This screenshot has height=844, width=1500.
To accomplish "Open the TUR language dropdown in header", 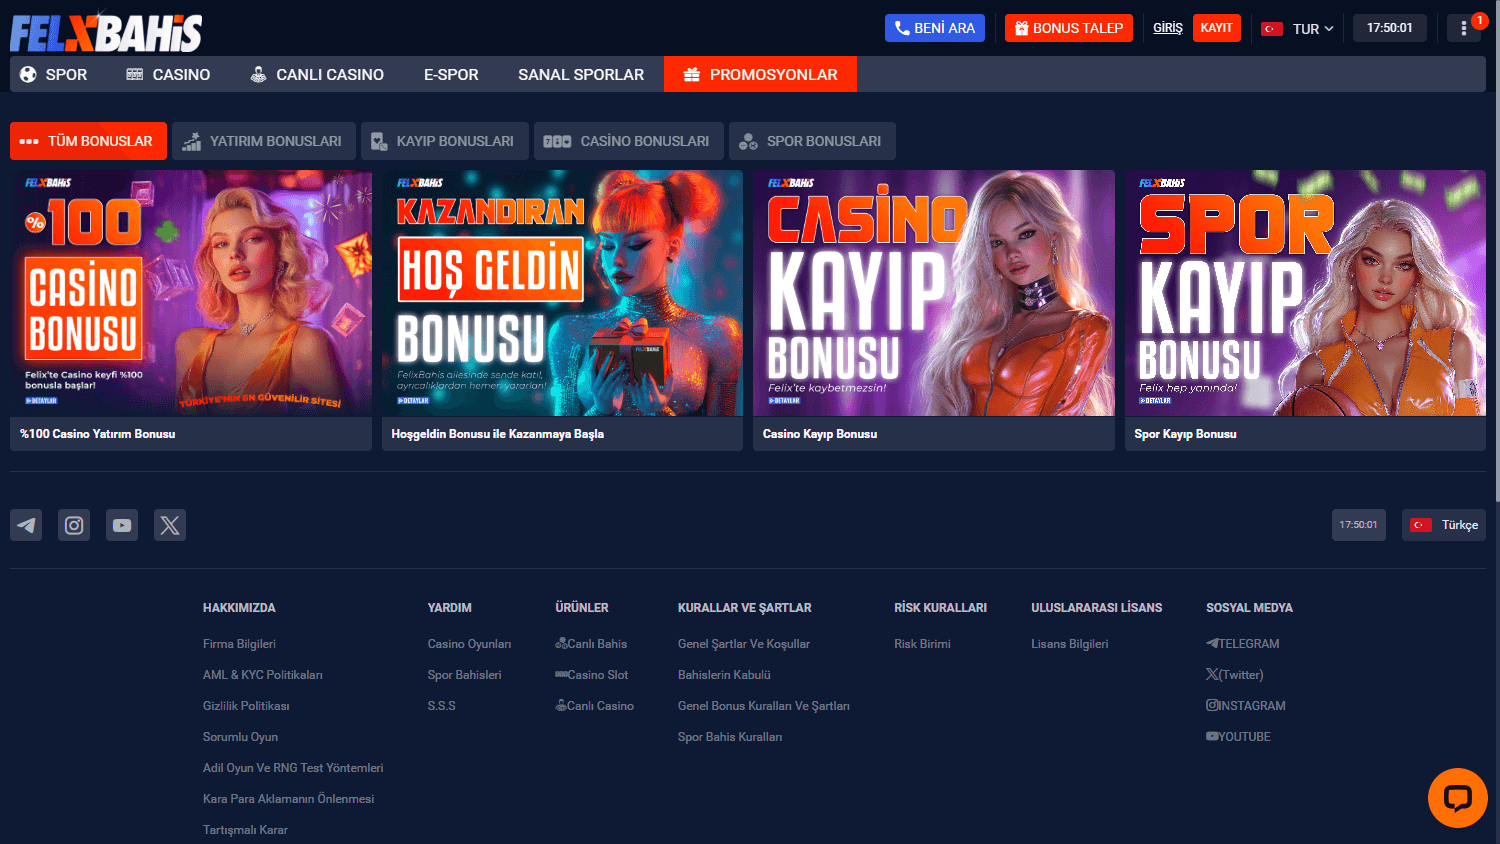I will (1297, 29).
